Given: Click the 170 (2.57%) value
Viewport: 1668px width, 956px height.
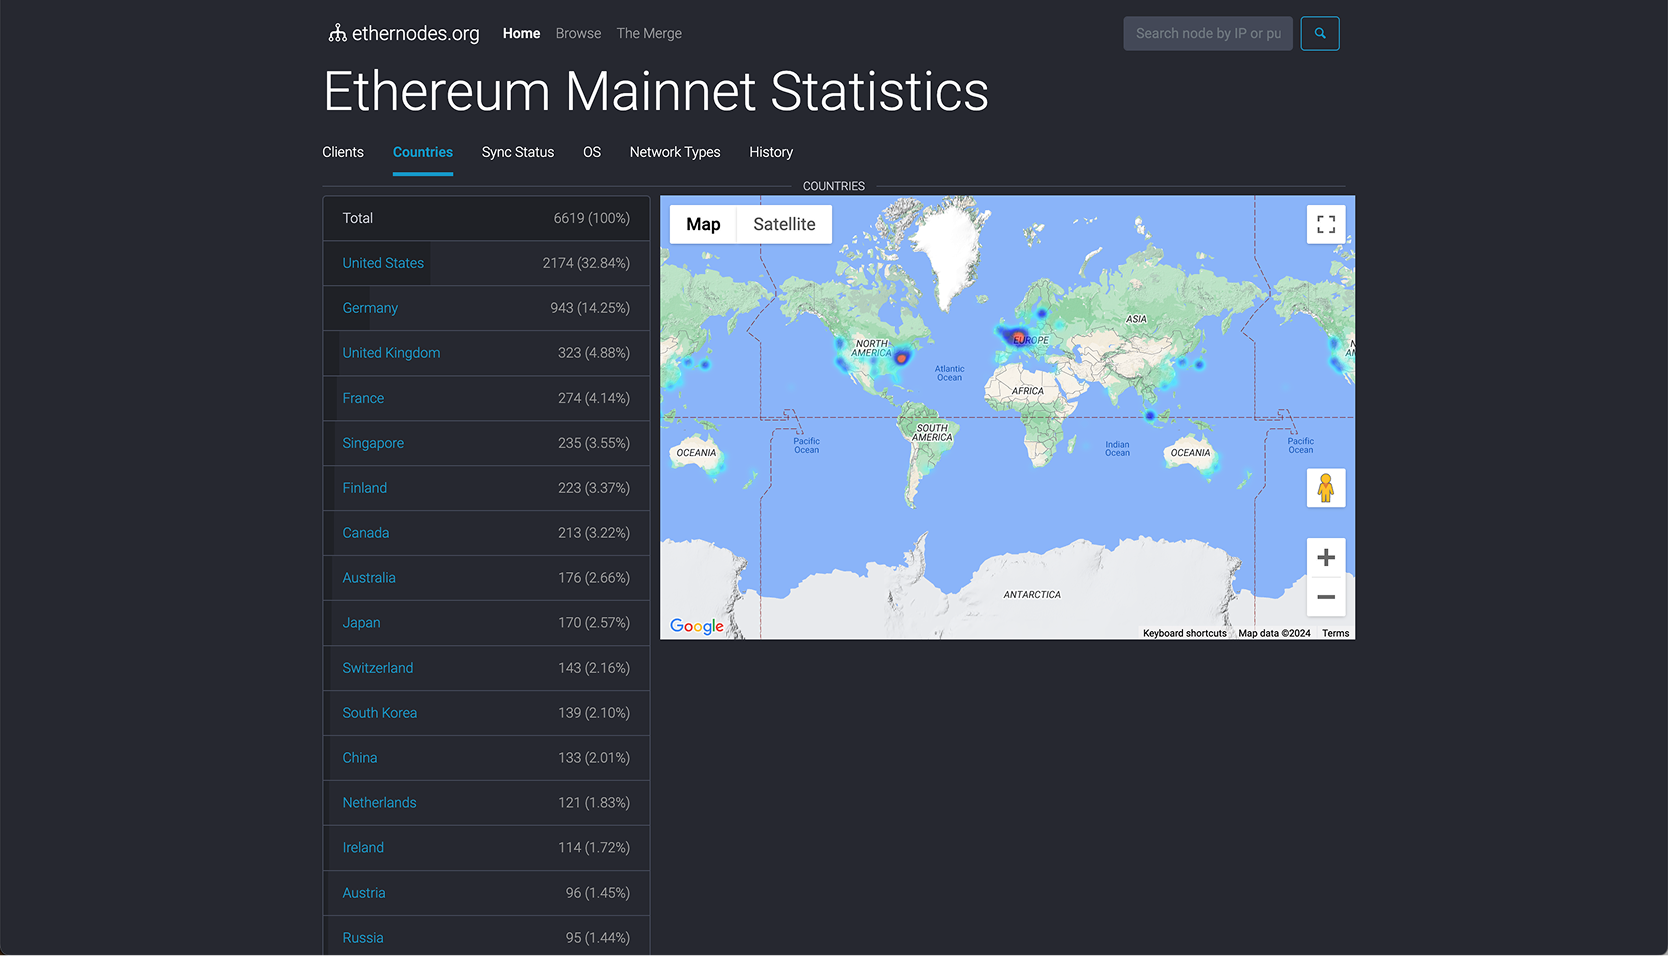Looking at the screenshot, I should pyautogui.click(x=594, y=623).
